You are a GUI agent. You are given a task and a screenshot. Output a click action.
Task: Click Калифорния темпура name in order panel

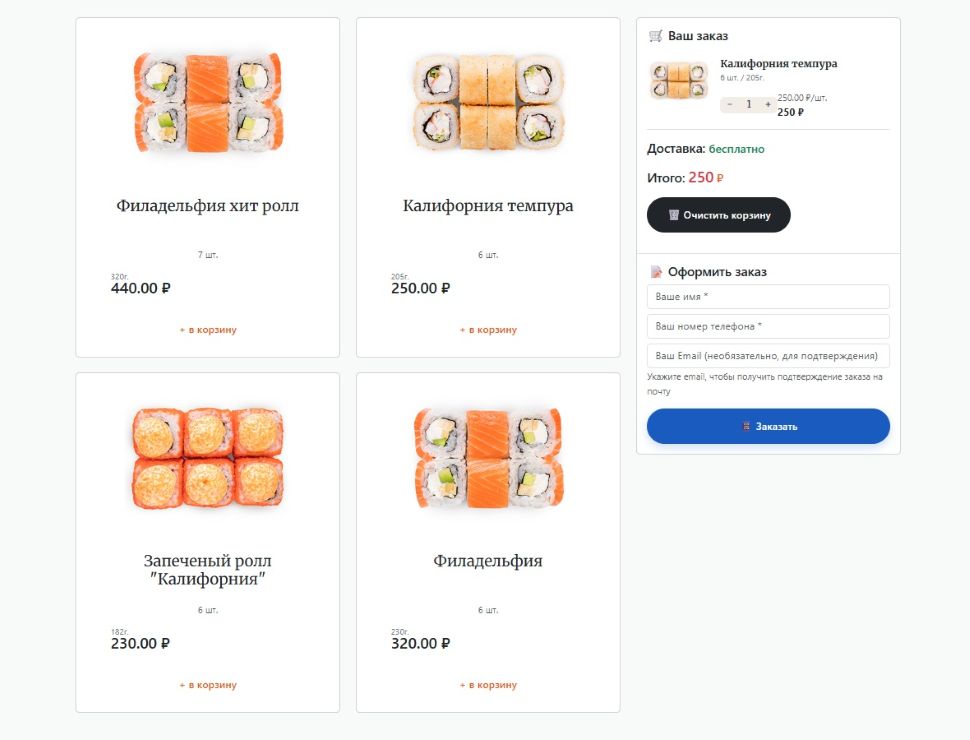point(778,64)
